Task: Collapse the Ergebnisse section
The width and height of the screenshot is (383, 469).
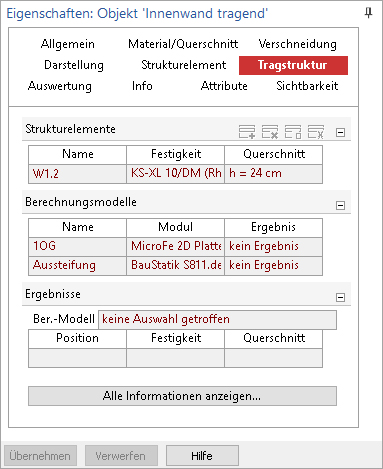Action: 340,297
